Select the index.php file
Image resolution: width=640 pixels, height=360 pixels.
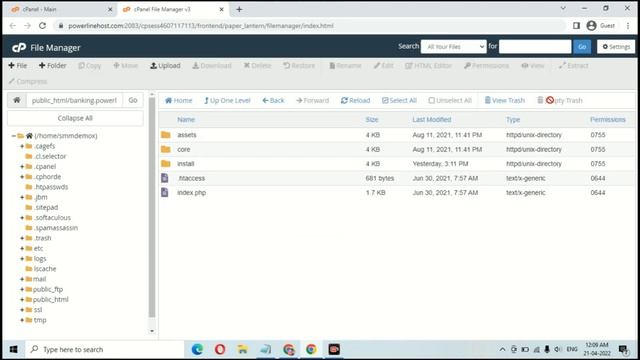click(x=191, y=193)
